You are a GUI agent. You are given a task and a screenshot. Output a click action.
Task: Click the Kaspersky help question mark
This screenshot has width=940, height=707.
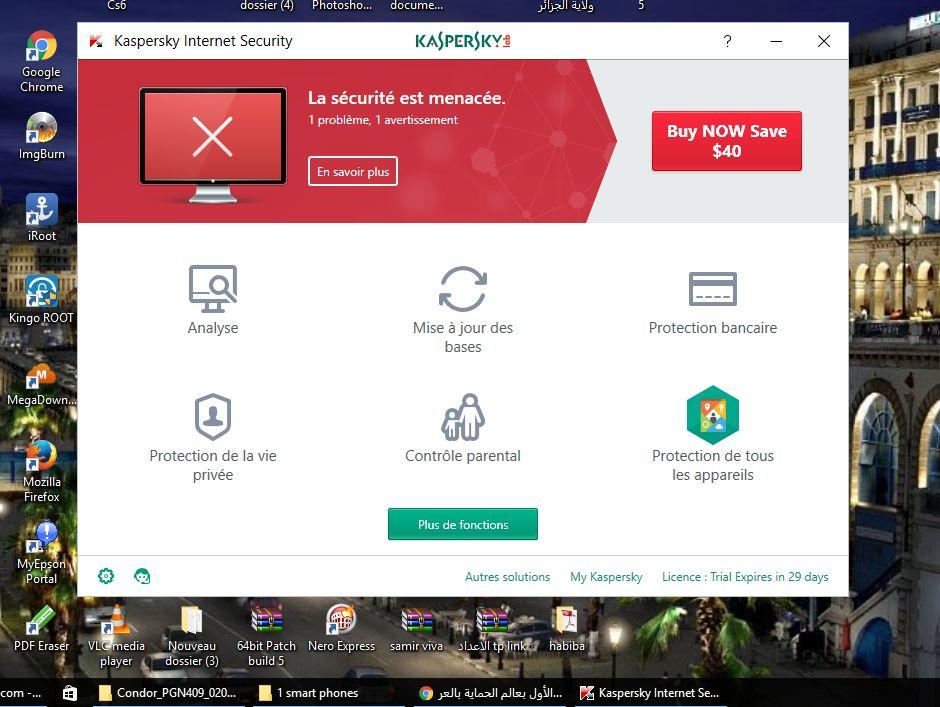click(727, 41)
